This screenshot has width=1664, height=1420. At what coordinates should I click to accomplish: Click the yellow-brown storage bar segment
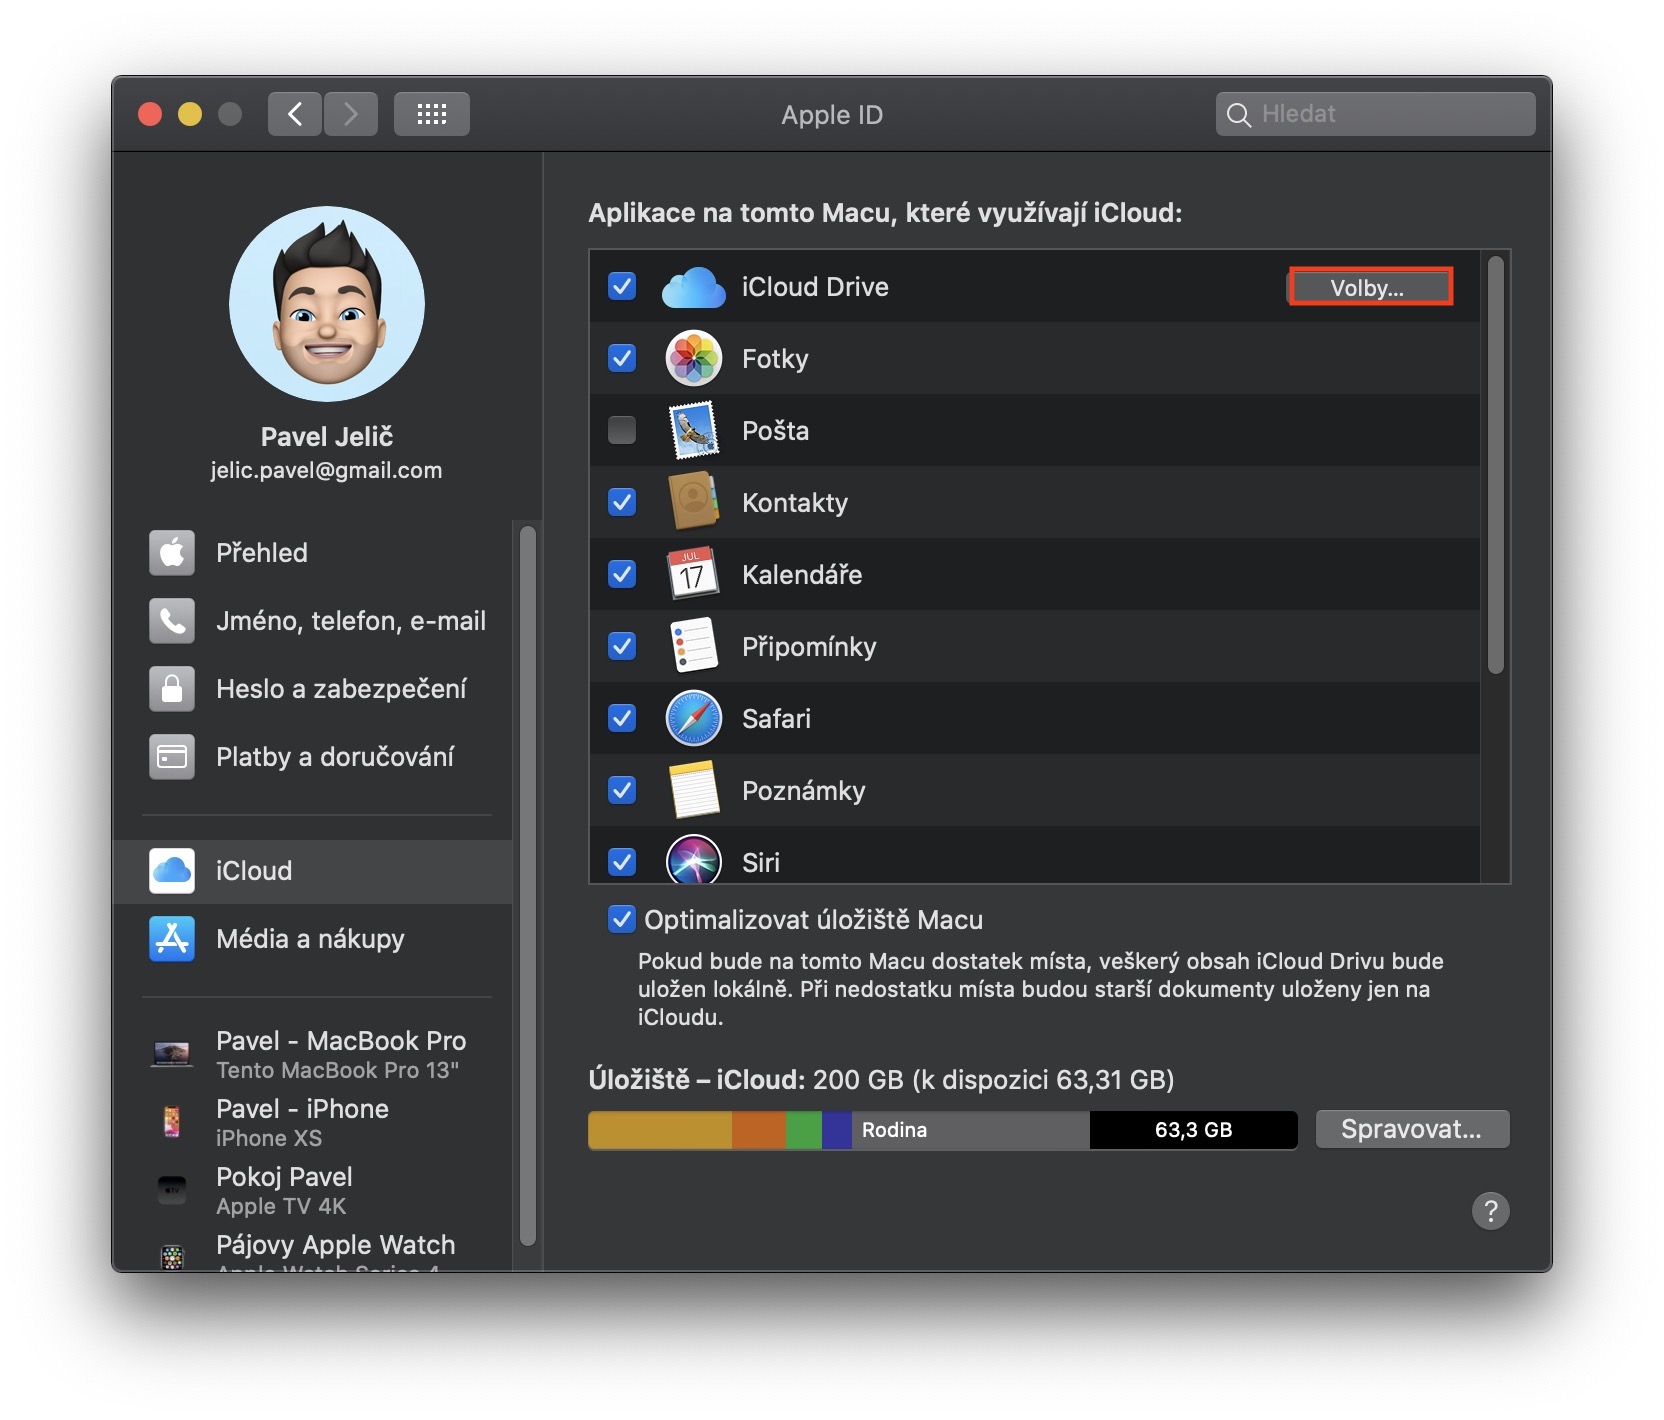point(660,1130)
